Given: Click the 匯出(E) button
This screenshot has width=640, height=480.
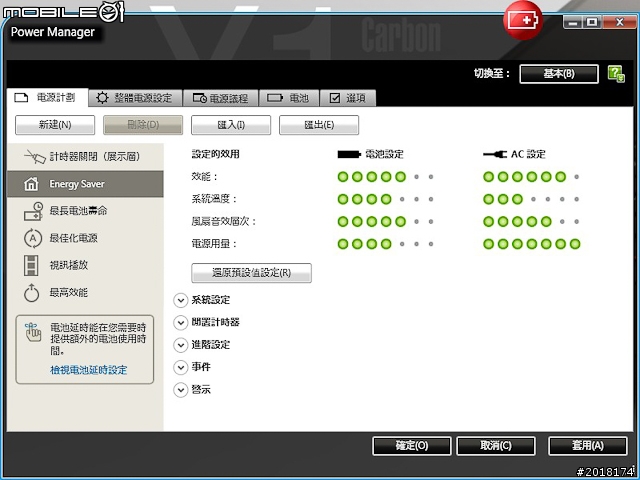Looking at the screenshot, I should 319,125.
